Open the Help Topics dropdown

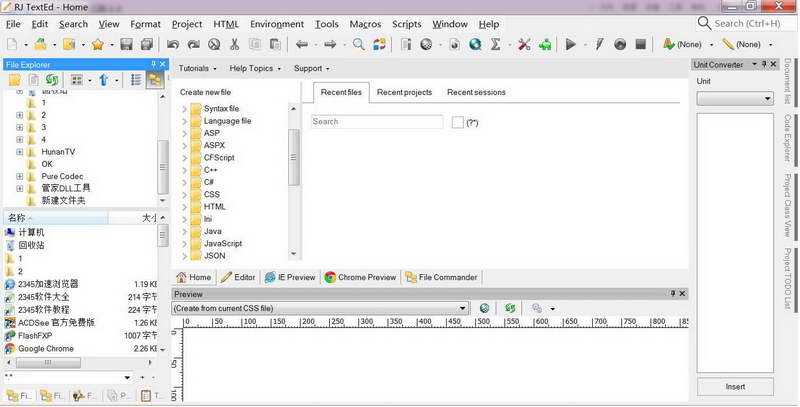255,68
